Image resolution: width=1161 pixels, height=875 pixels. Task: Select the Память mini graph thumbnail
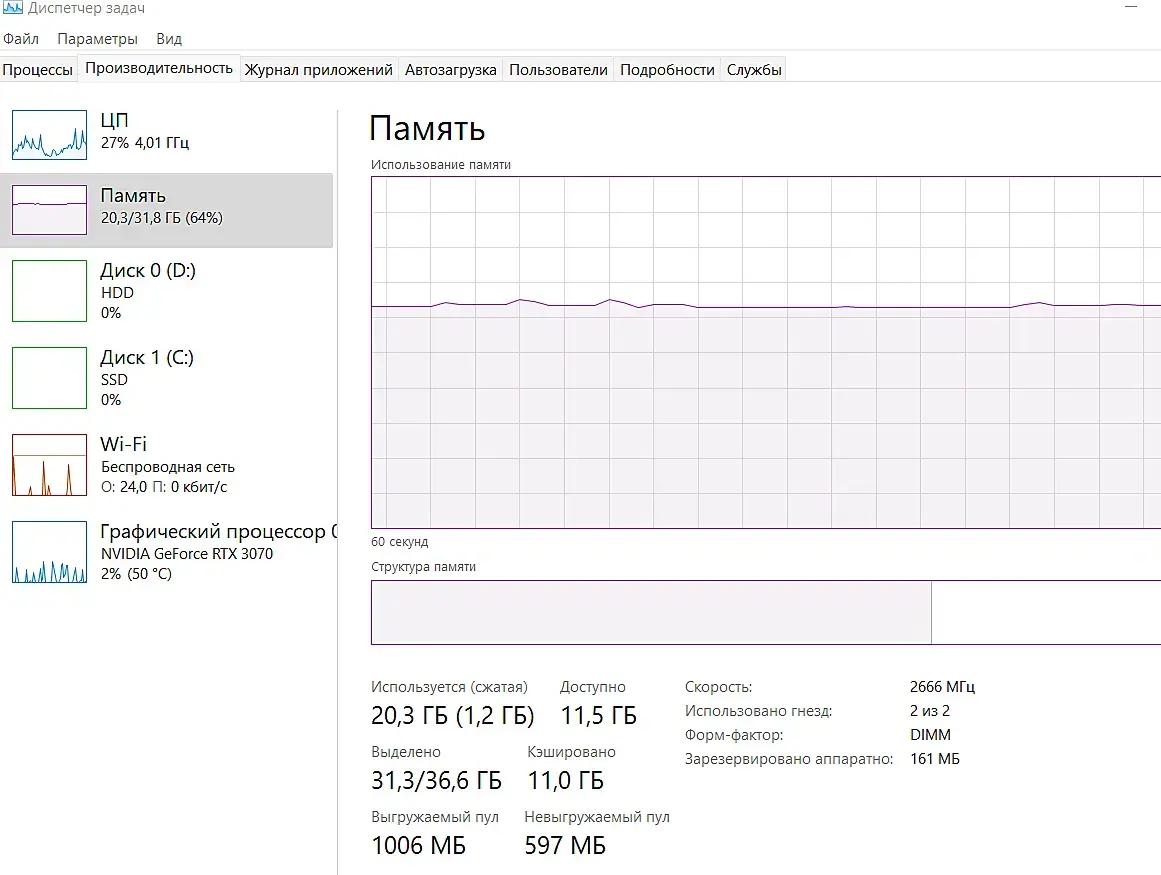click(x=49, y=210)
